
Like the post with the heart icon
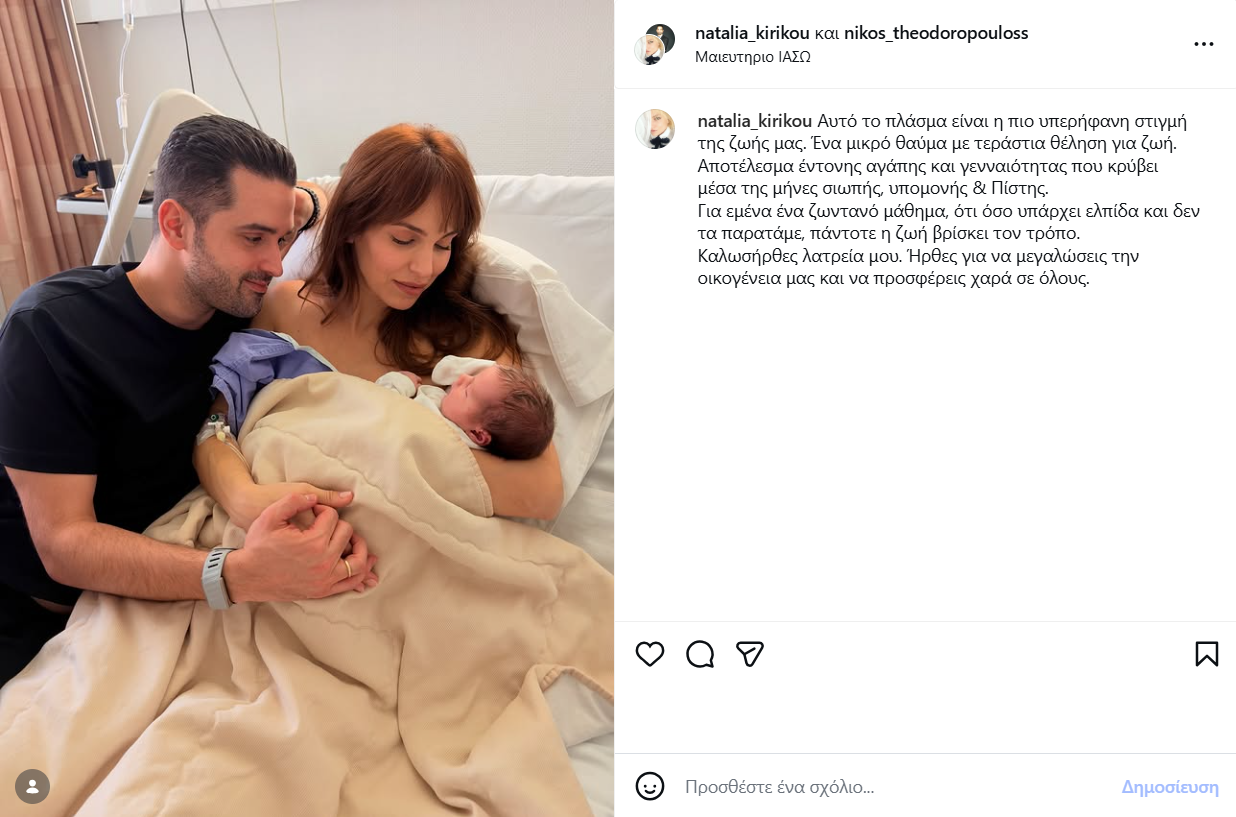point(650,654)
